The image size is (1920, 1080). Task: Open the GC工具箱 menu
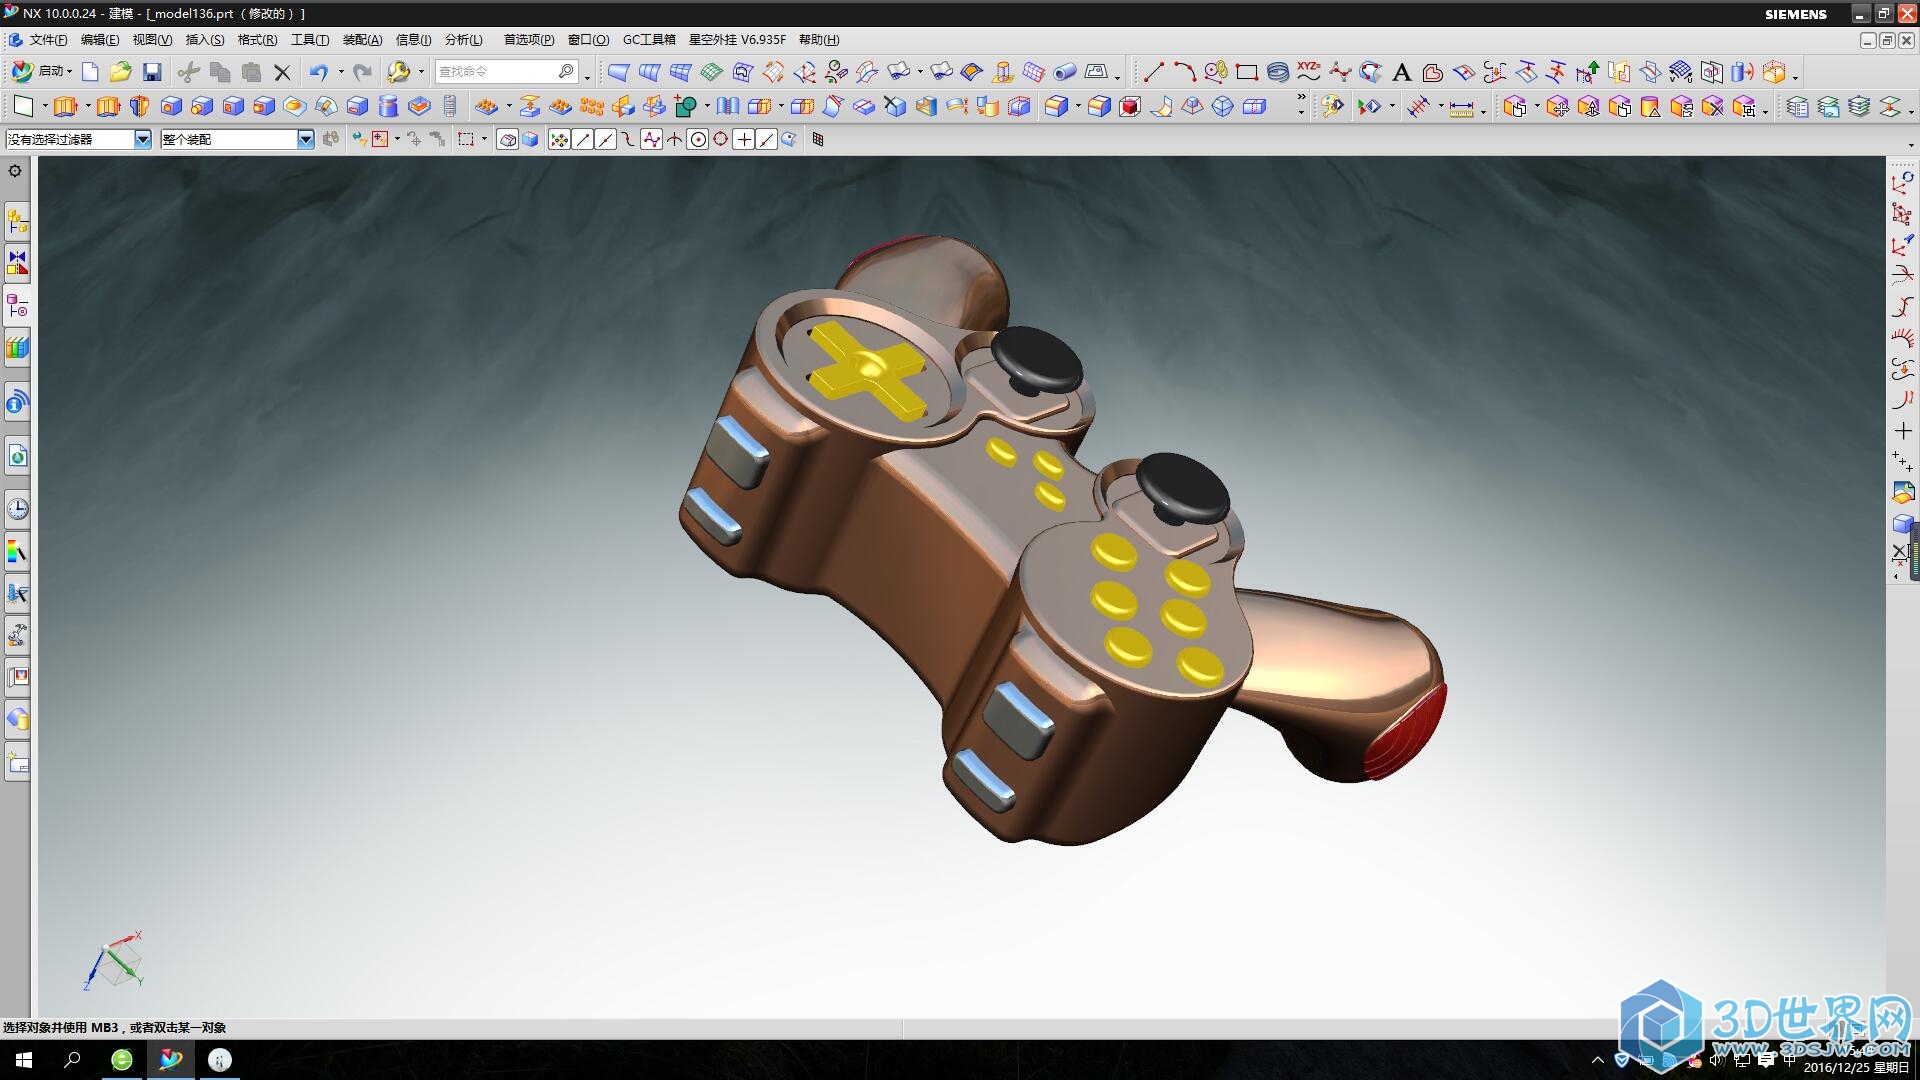point(649,40)
